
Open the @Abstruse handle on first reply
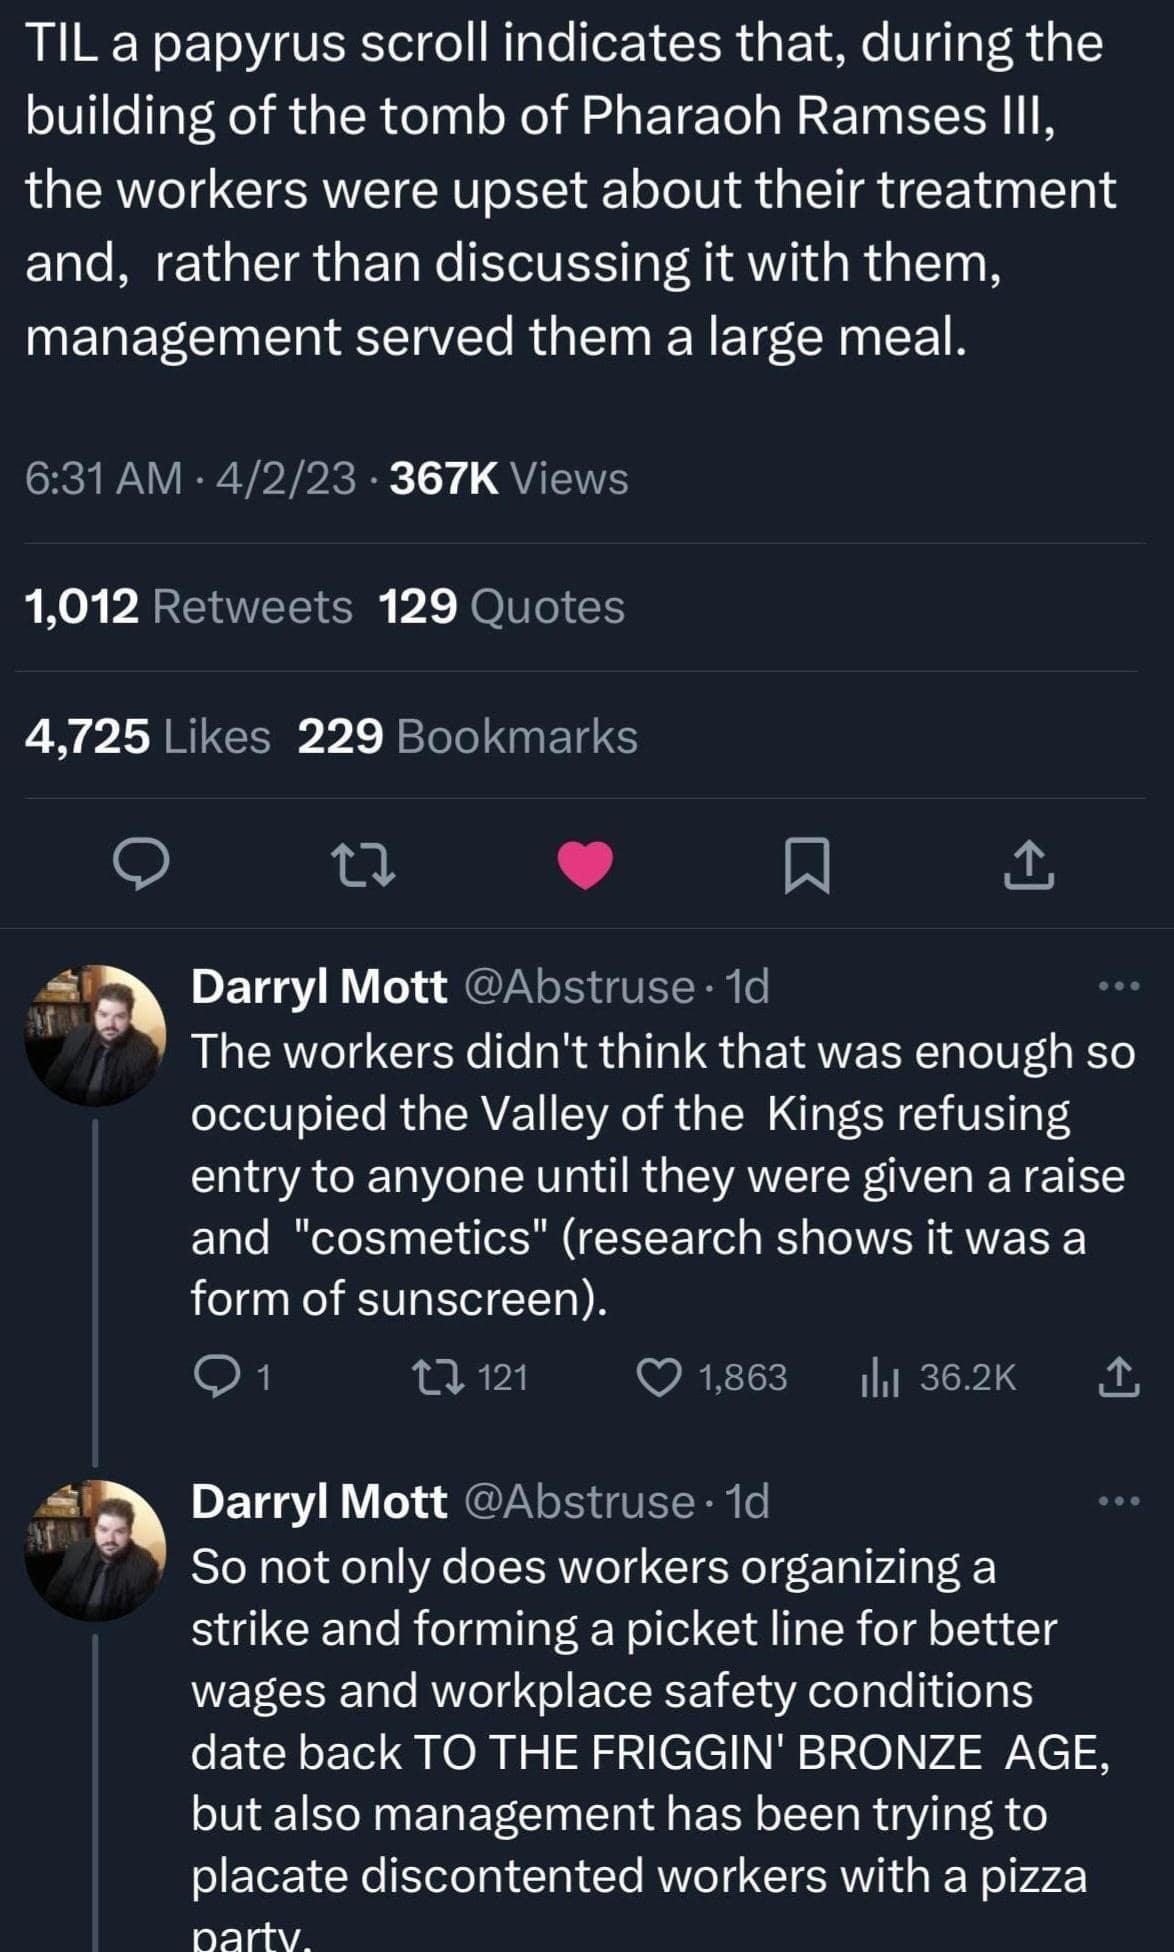(x=580, y=987)
